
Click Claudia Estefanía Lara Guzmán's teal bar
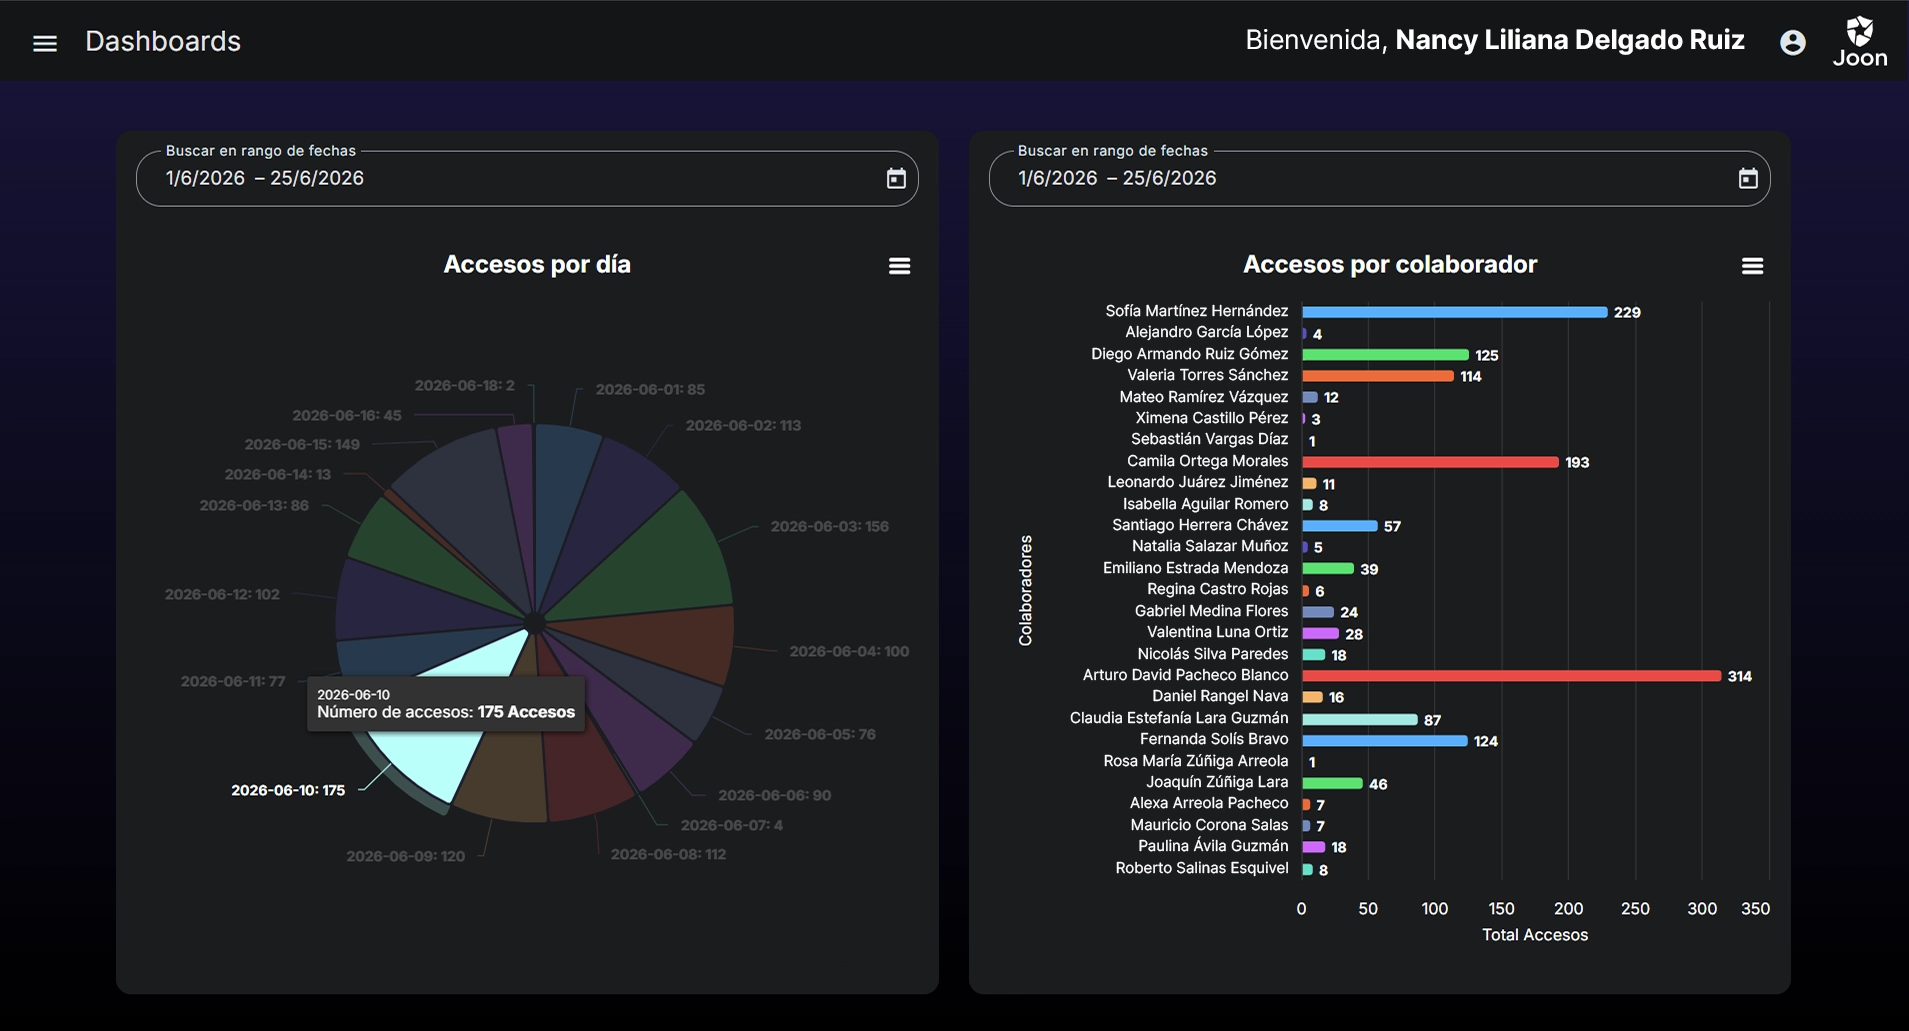[1360, 720]
